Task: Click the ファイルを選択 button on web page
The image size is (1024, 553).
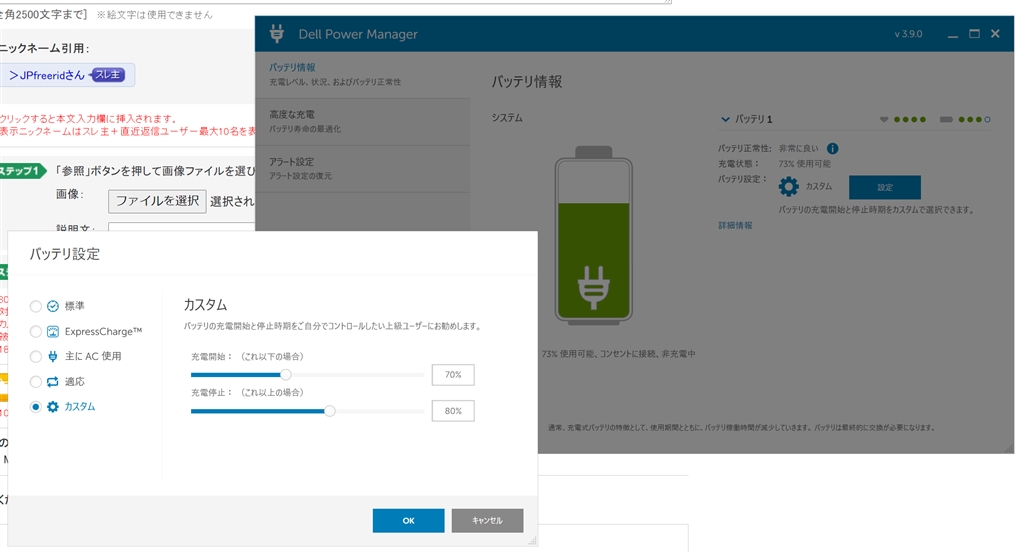Action: (157, 201)
